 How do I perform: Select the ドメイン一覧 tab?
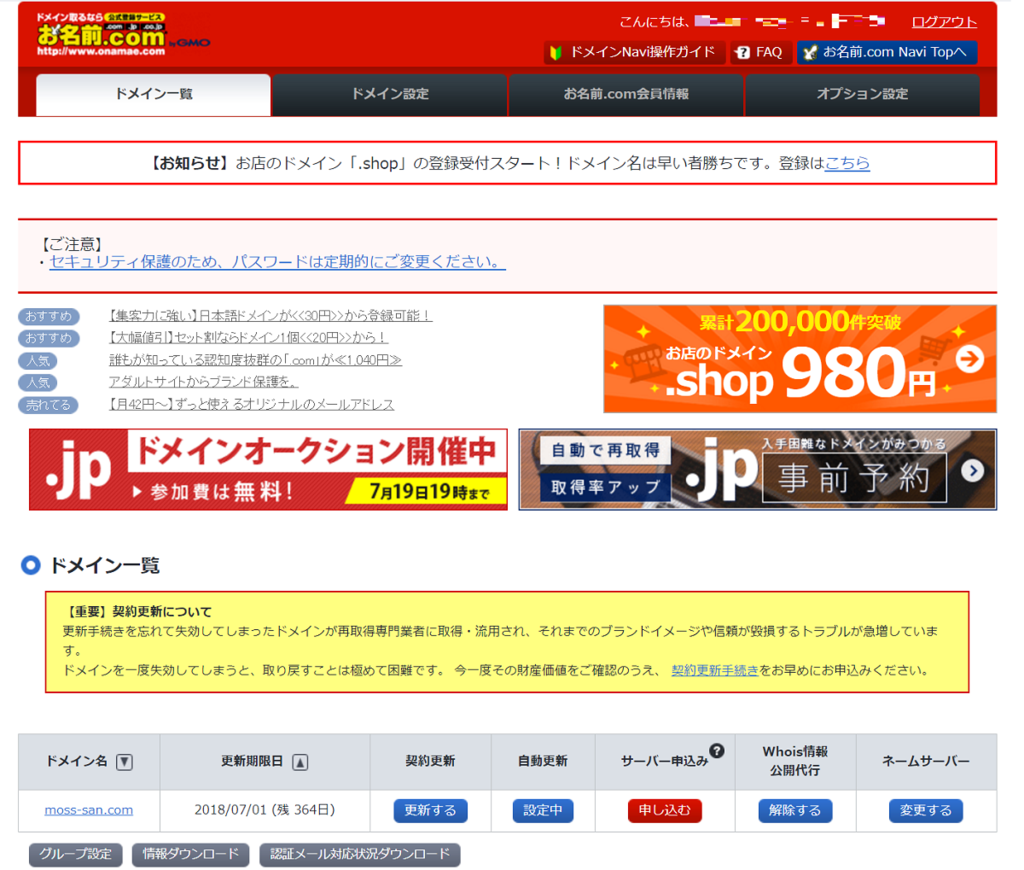pos(153,95)
